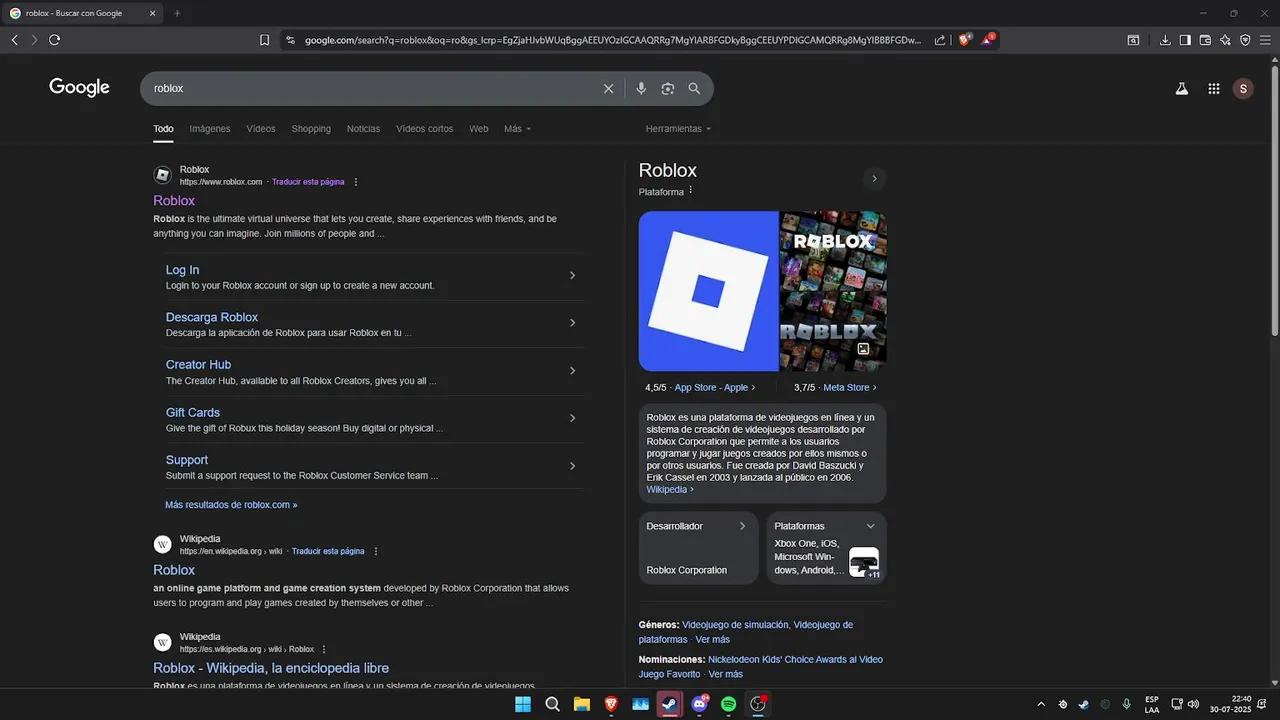Open Google Lens image search icon
1280x720 pixels.
point(668,89)
